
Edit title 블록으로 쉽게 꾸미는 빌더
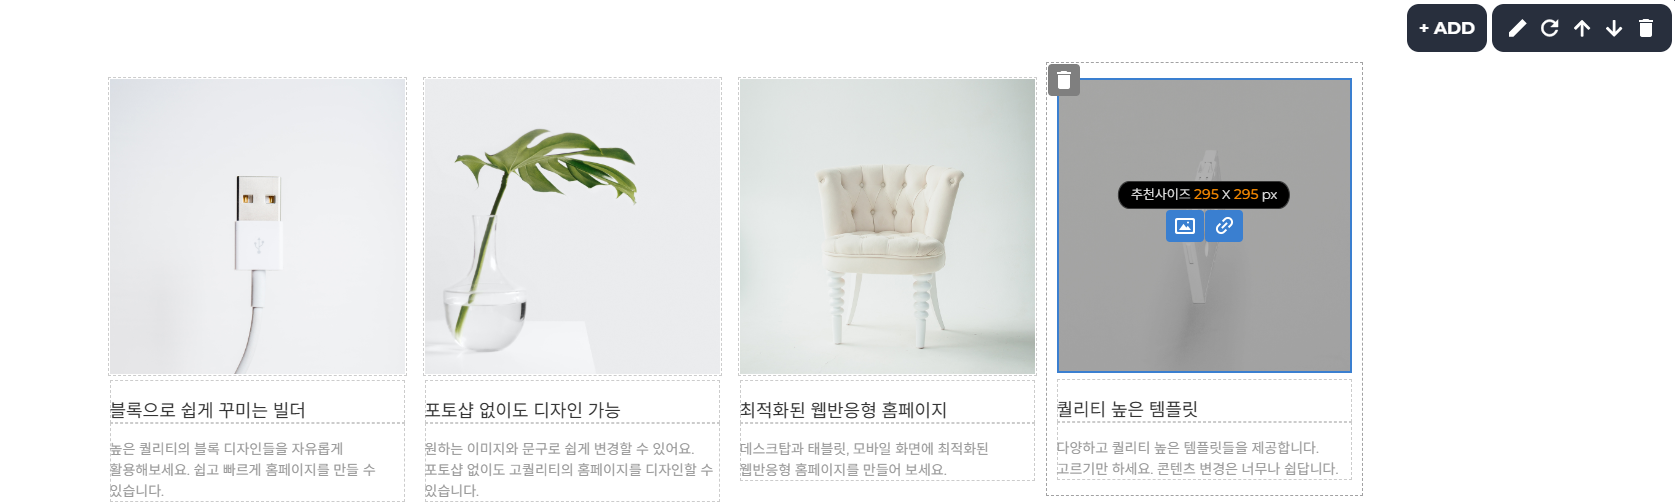pos(208,410)
